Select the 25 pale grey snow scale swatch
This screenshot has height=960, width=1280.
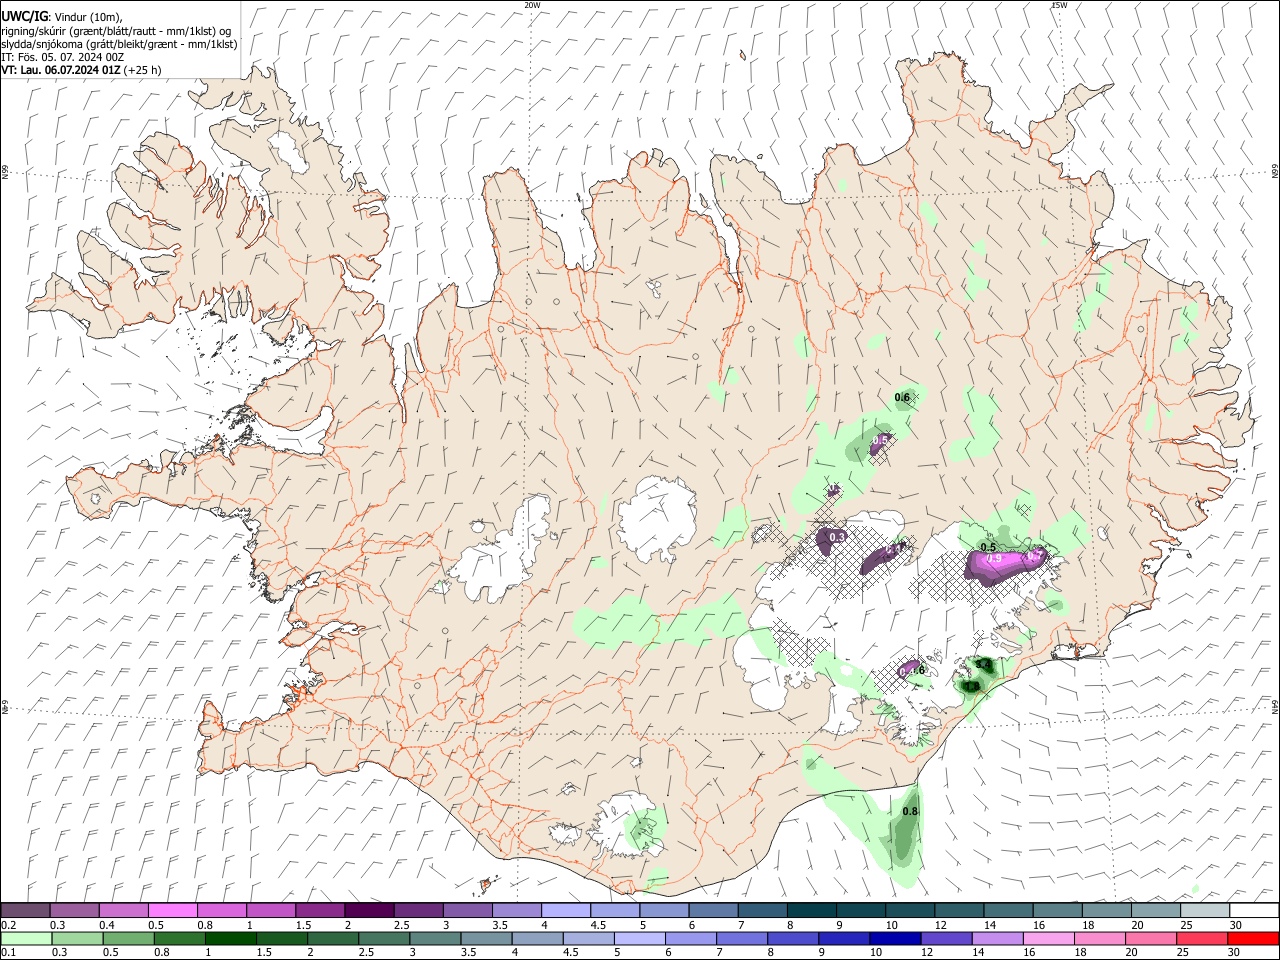[1205, 910]
